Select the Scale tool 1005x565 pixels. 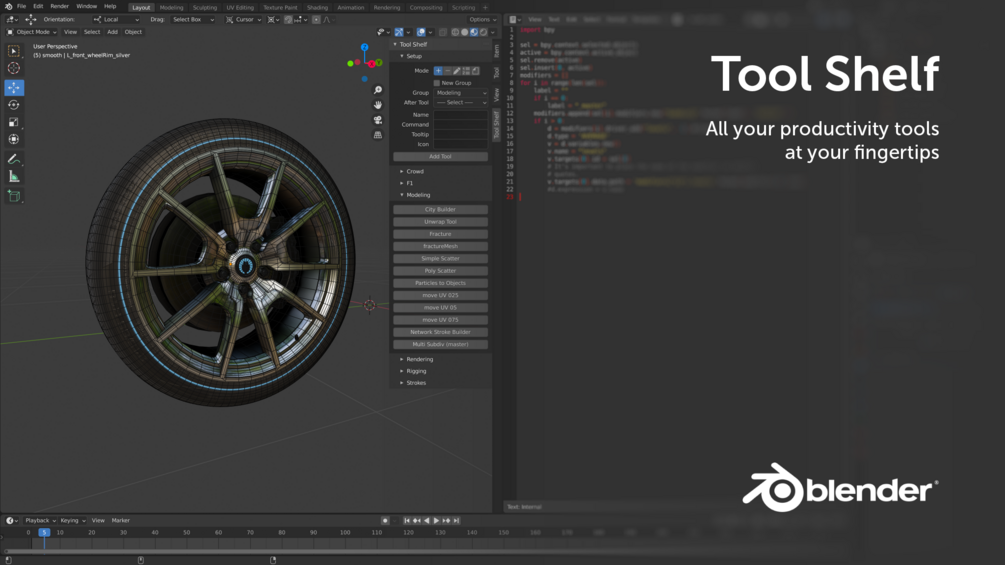(13, 122)
